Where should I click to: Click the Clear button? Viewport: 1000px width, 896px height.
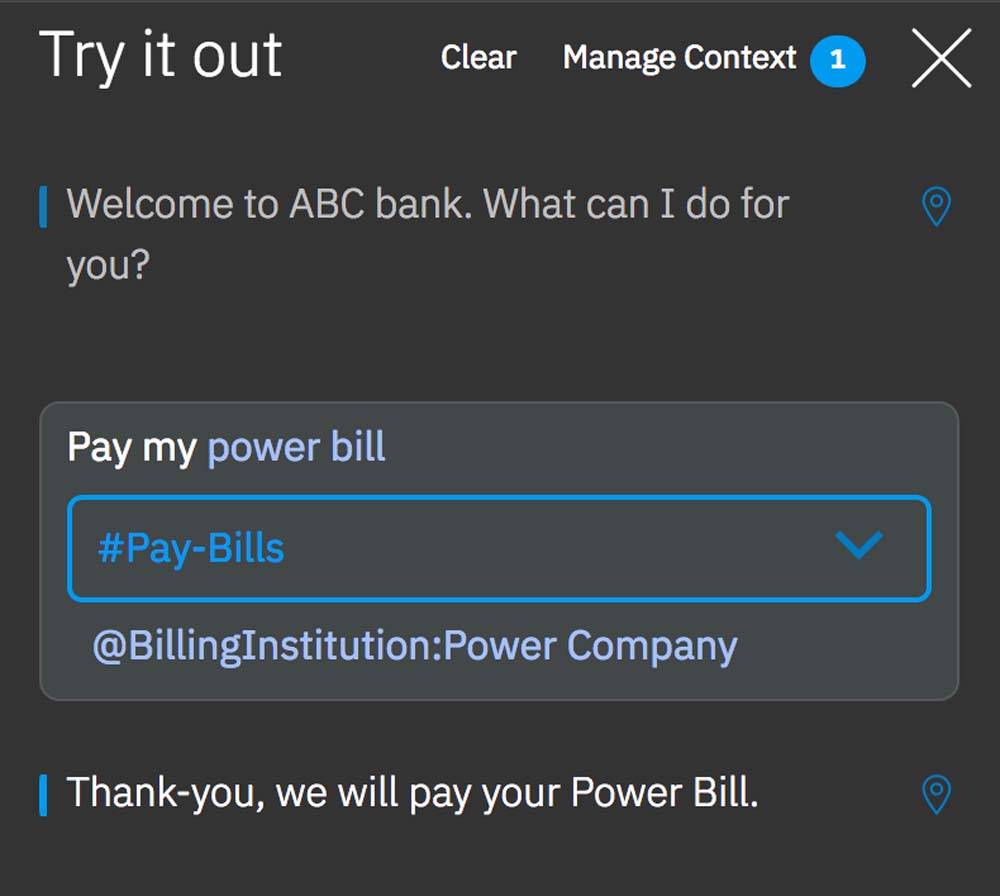(x=478, y=58)
